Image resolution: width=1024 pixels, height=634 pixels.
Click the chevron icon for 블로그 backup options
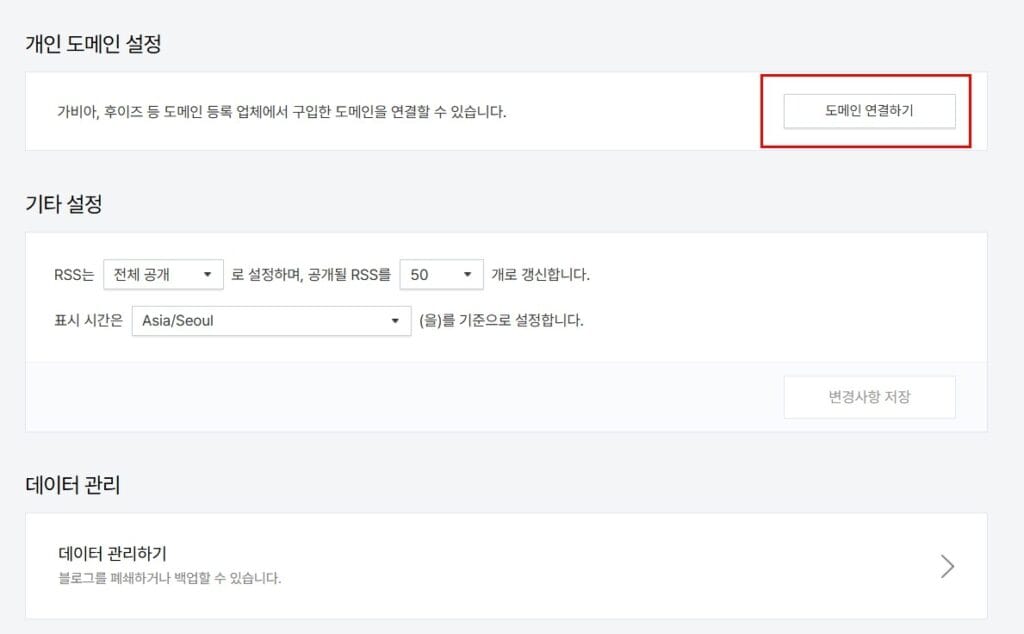pyautogui.click(x=947, y=566)
